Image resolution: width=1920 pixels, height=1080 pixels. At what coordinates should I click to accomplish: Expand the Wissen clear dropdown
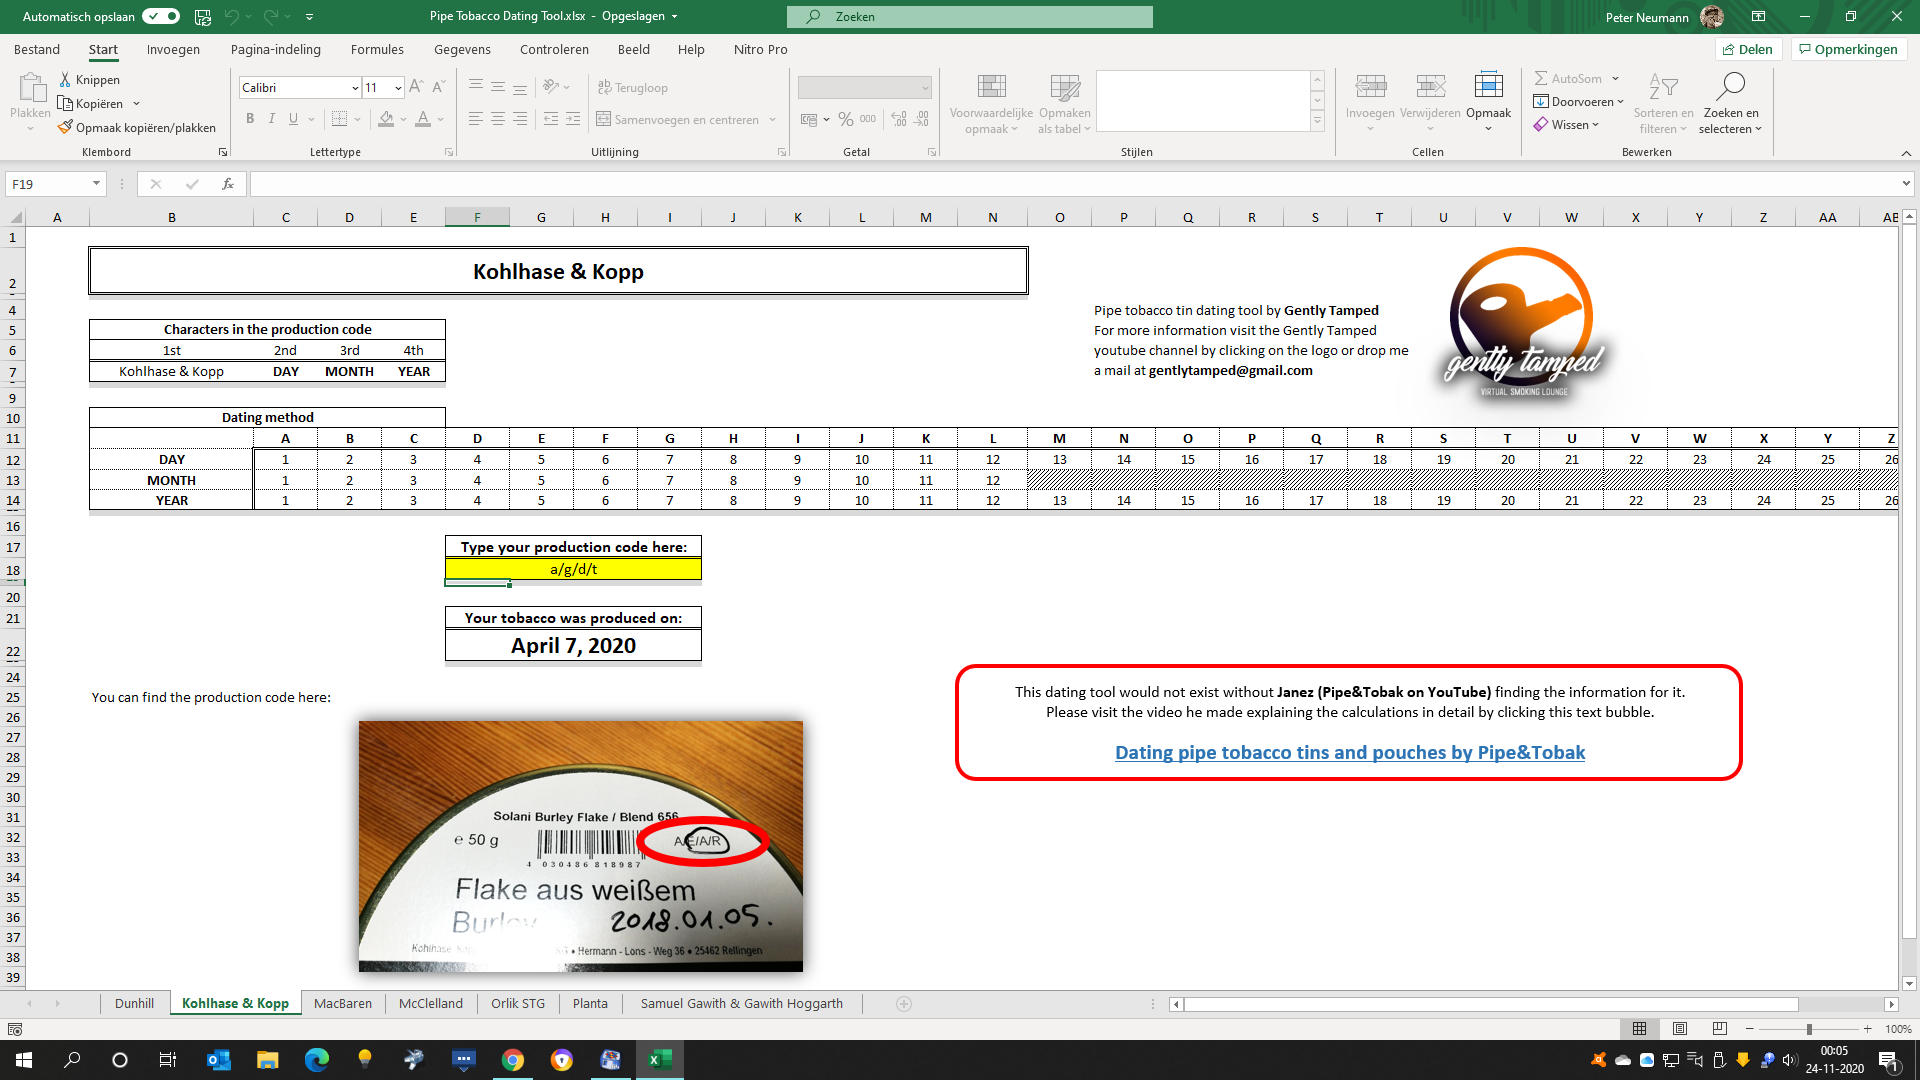pyautogui.click(x=1595, y=125)
